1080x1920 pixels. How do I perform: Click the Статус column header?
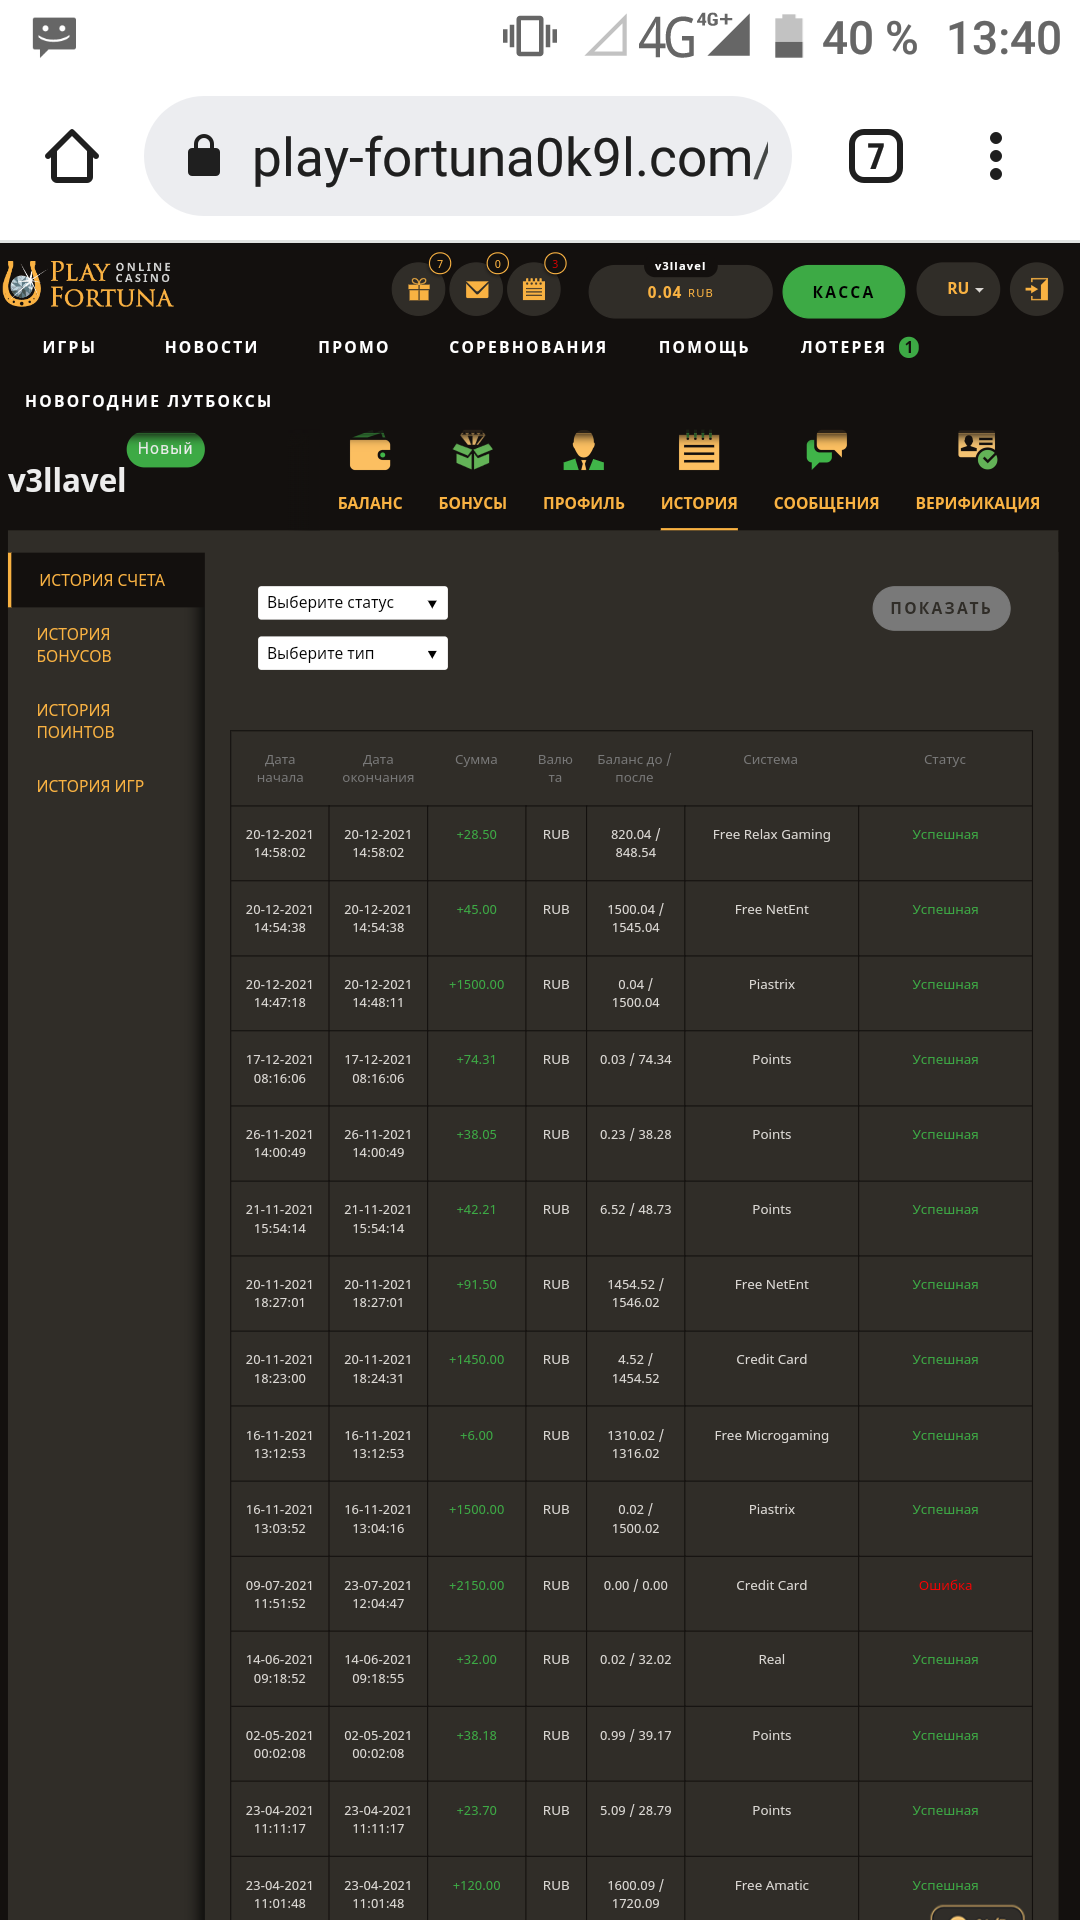pyautogui.click(x=945, y=759)
